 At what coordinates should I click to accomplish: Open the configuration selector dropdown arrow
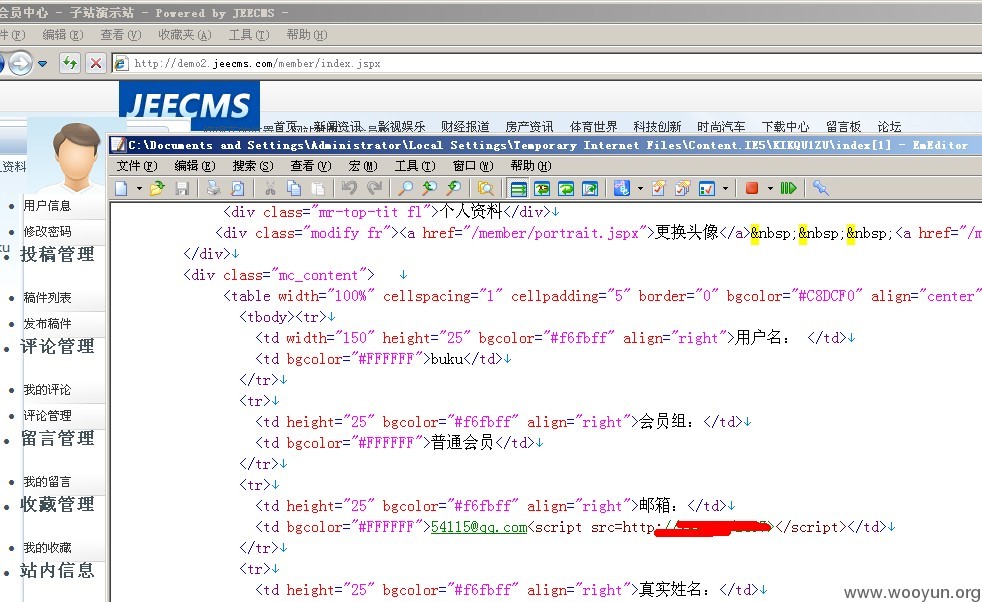tap(640, 189)
